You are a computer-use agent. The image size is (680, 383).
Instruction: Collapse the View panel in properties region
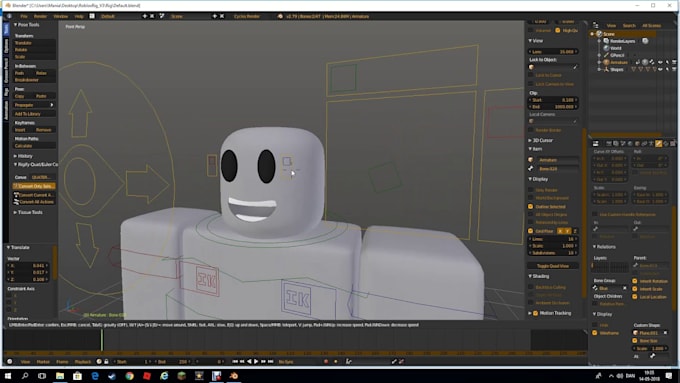(x=536, y=40)
